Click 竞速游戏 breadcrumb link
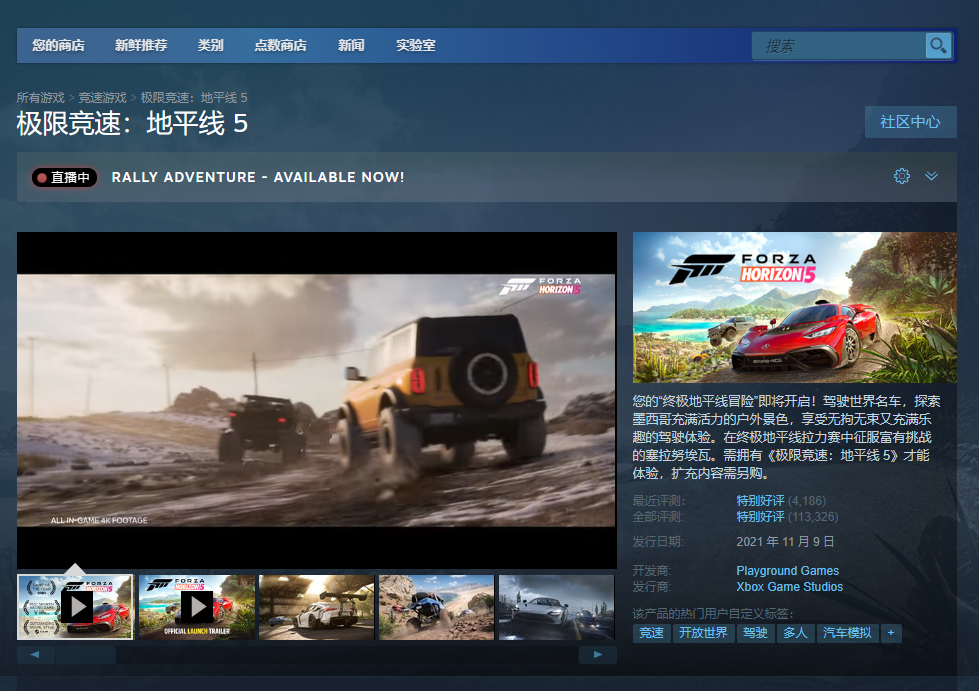The image size is (979, 691). 102,98
